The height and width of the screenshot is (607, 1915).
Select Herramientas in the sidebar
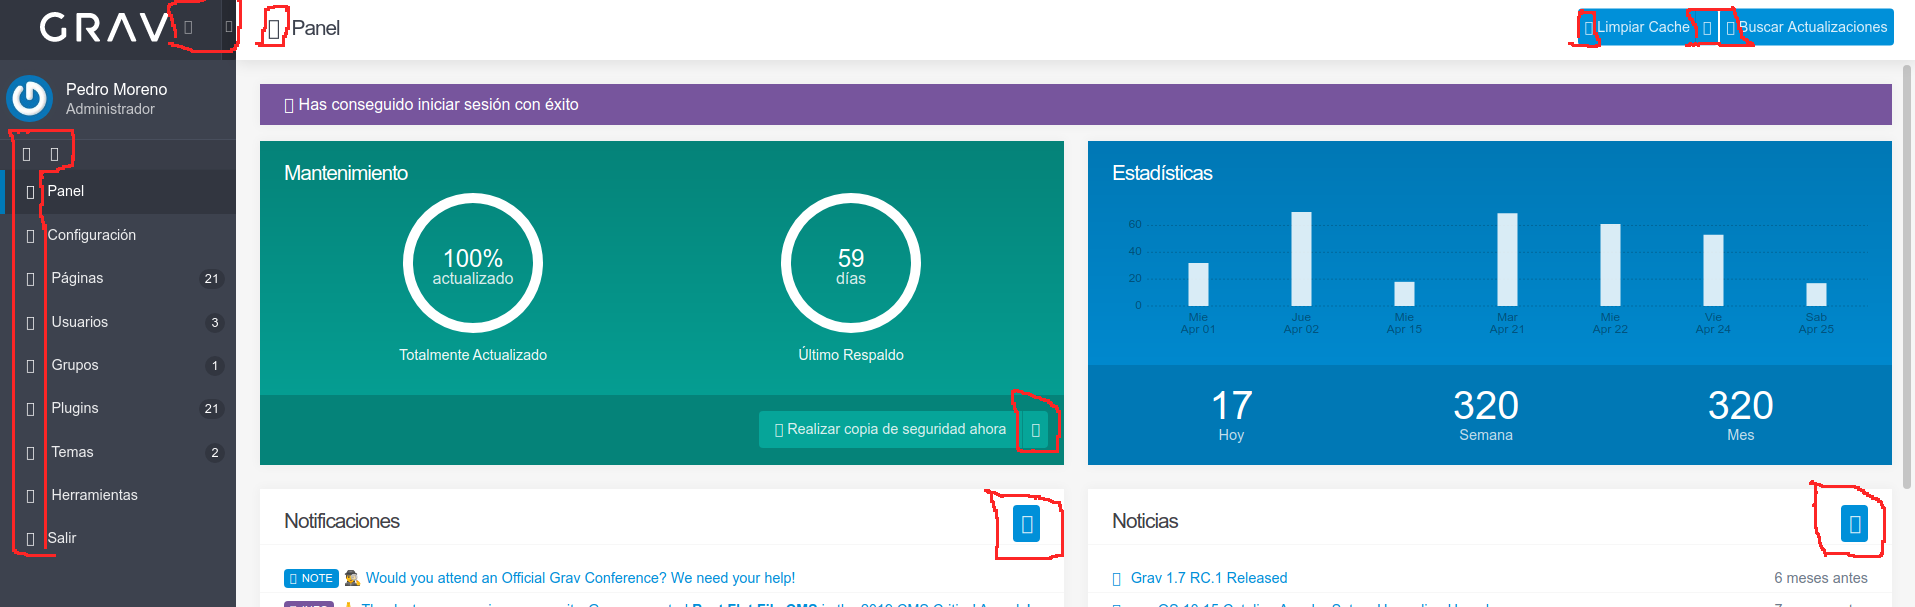(118, 495)
